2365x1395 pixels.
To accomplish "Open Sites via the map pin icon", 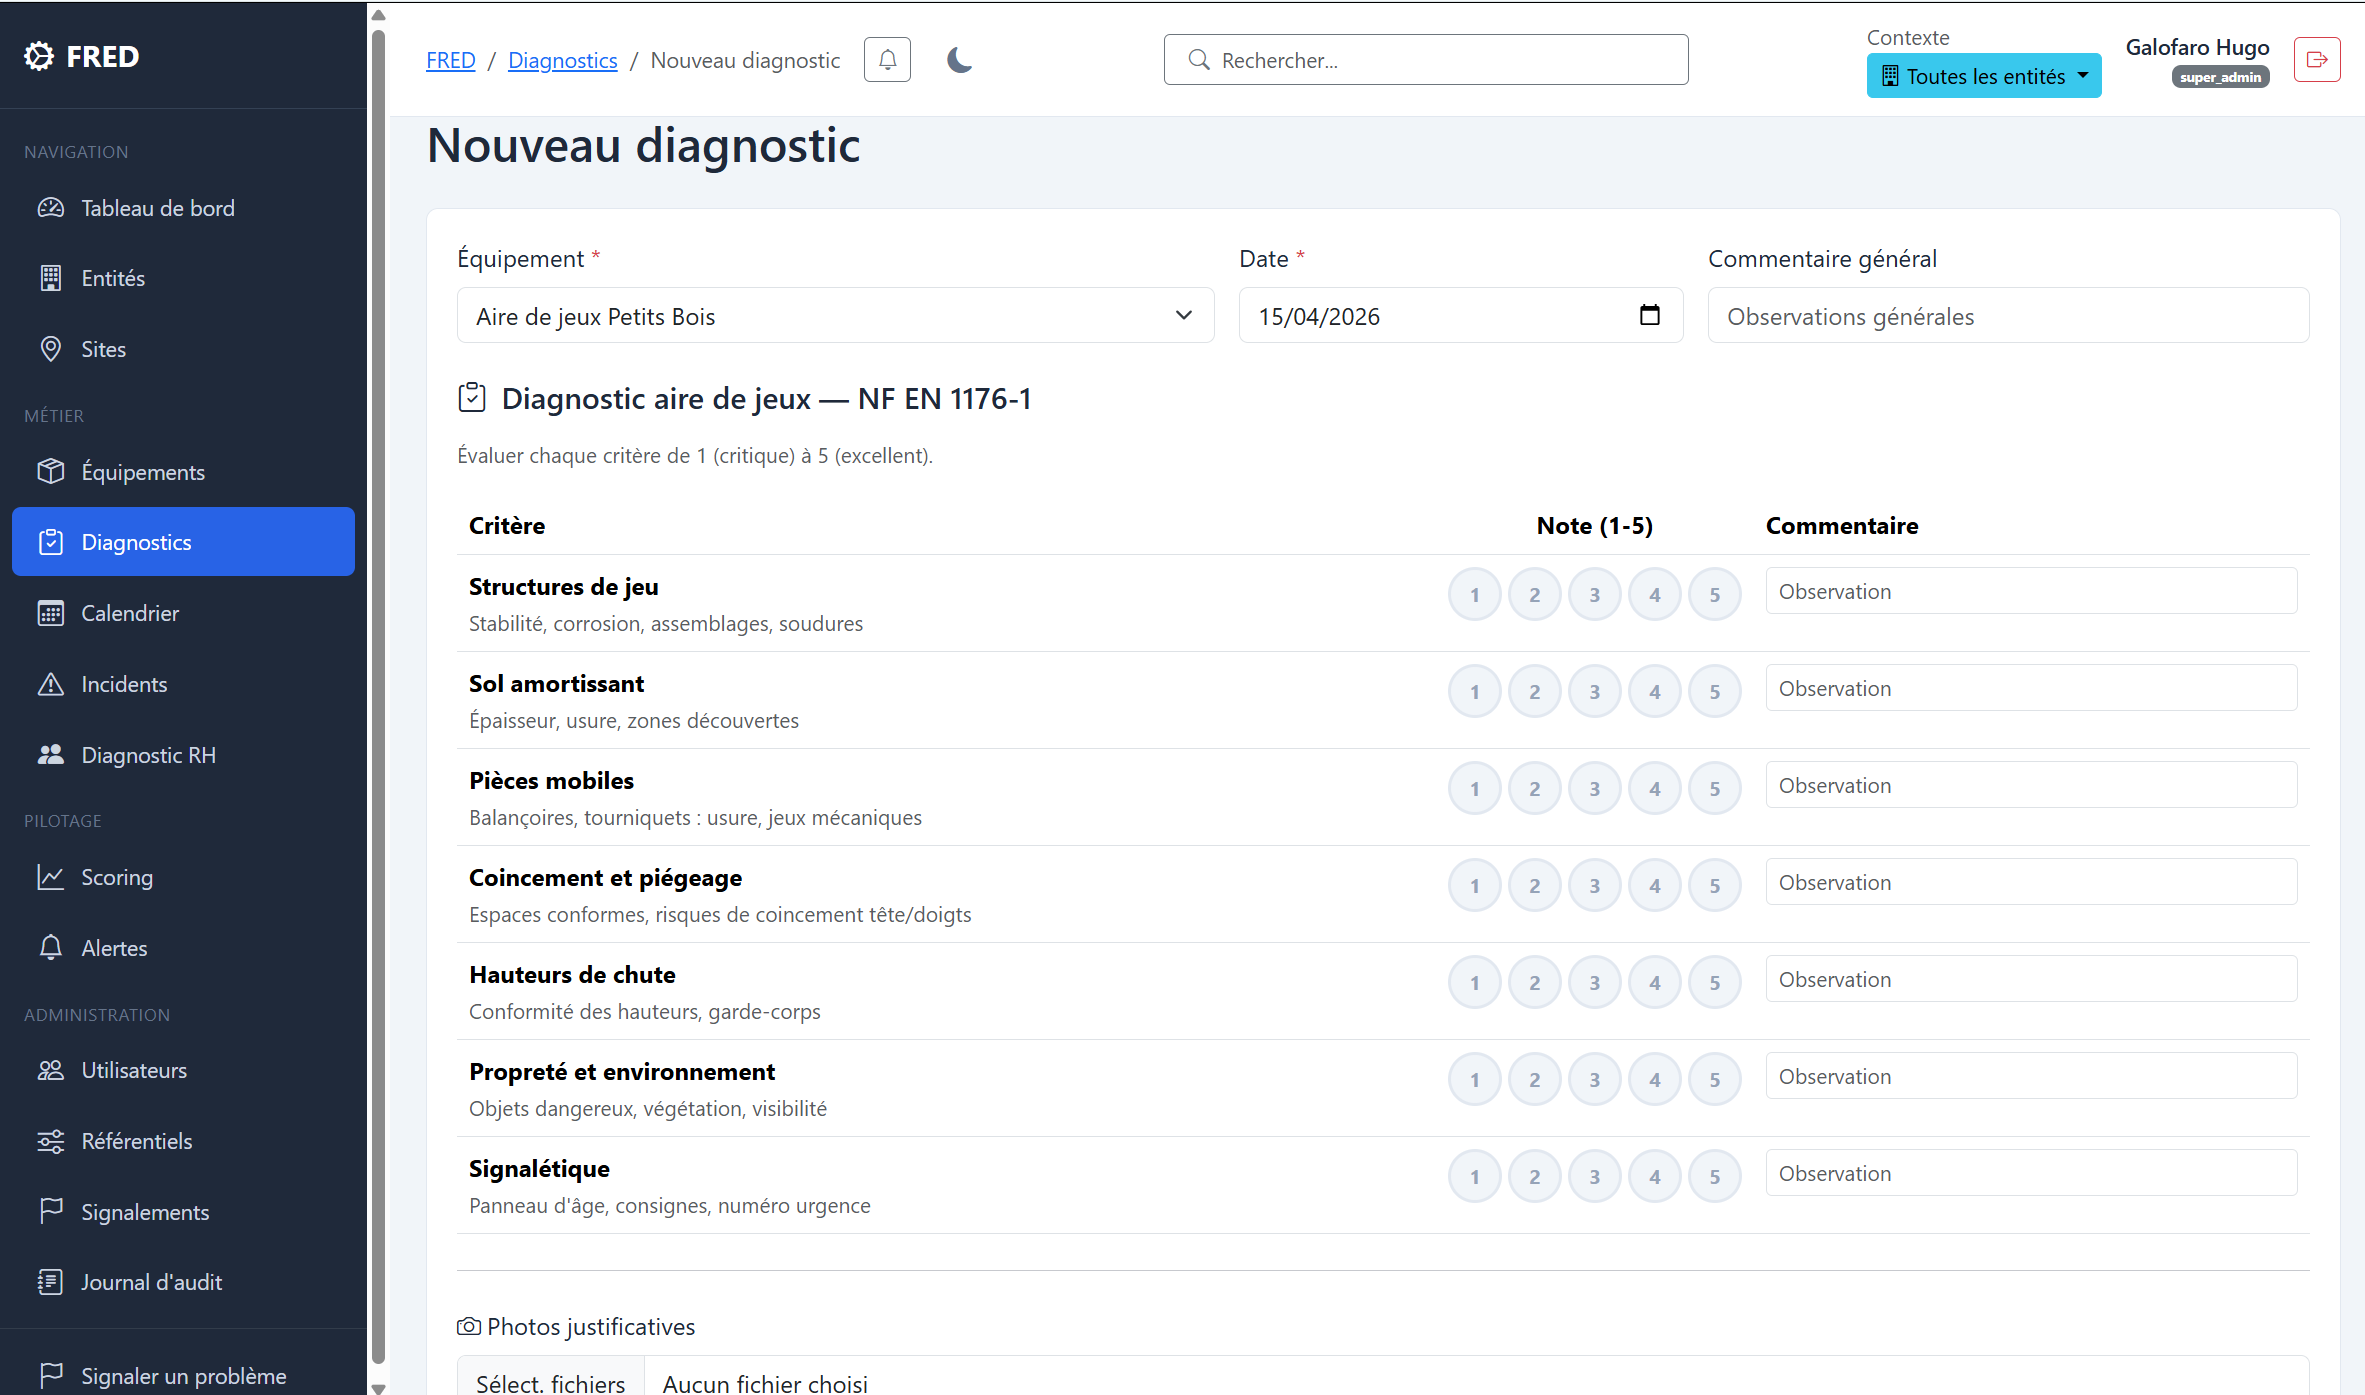I will [51, 349].
